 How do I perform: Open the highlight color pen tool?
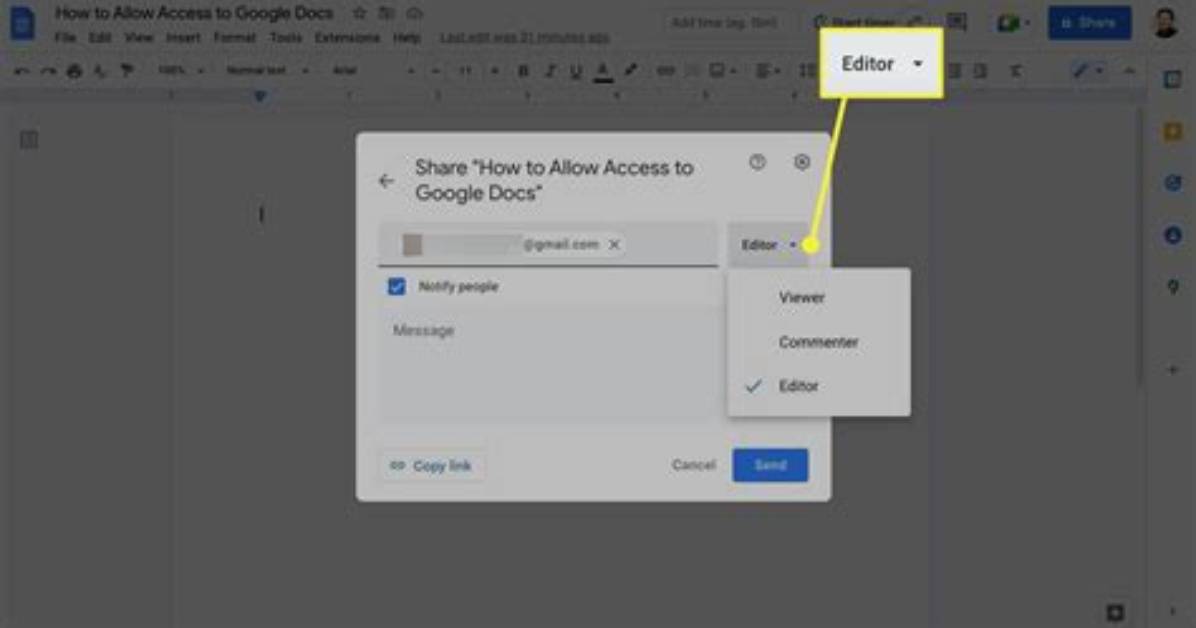pyautogui.click(x=631, y=70)
